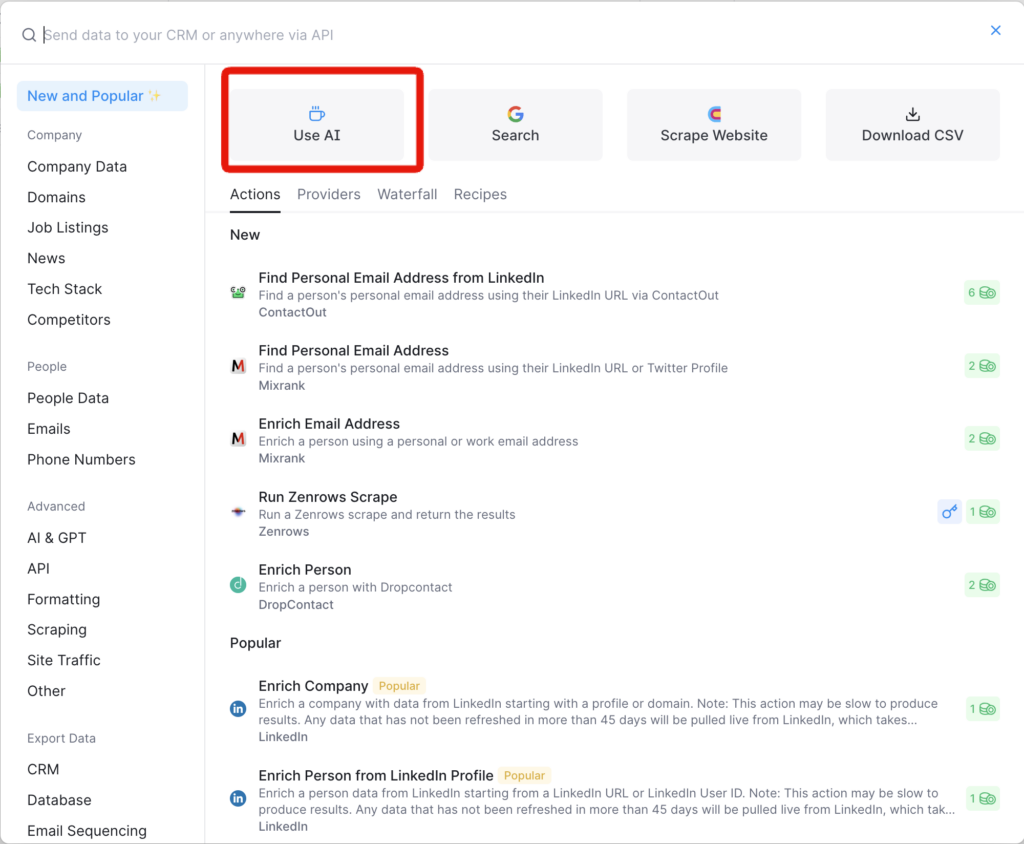
Task: Click LinkedIn icon beside Enrich Person from LinkedIn Profile
Action: click(x=238, y=798)
